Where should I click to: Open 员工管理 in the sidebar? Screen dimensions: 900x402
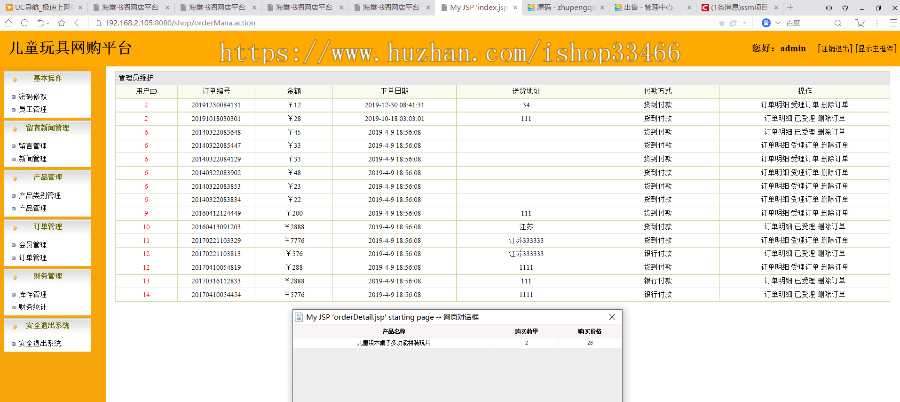pyautogui.click(x=33, y=109)
